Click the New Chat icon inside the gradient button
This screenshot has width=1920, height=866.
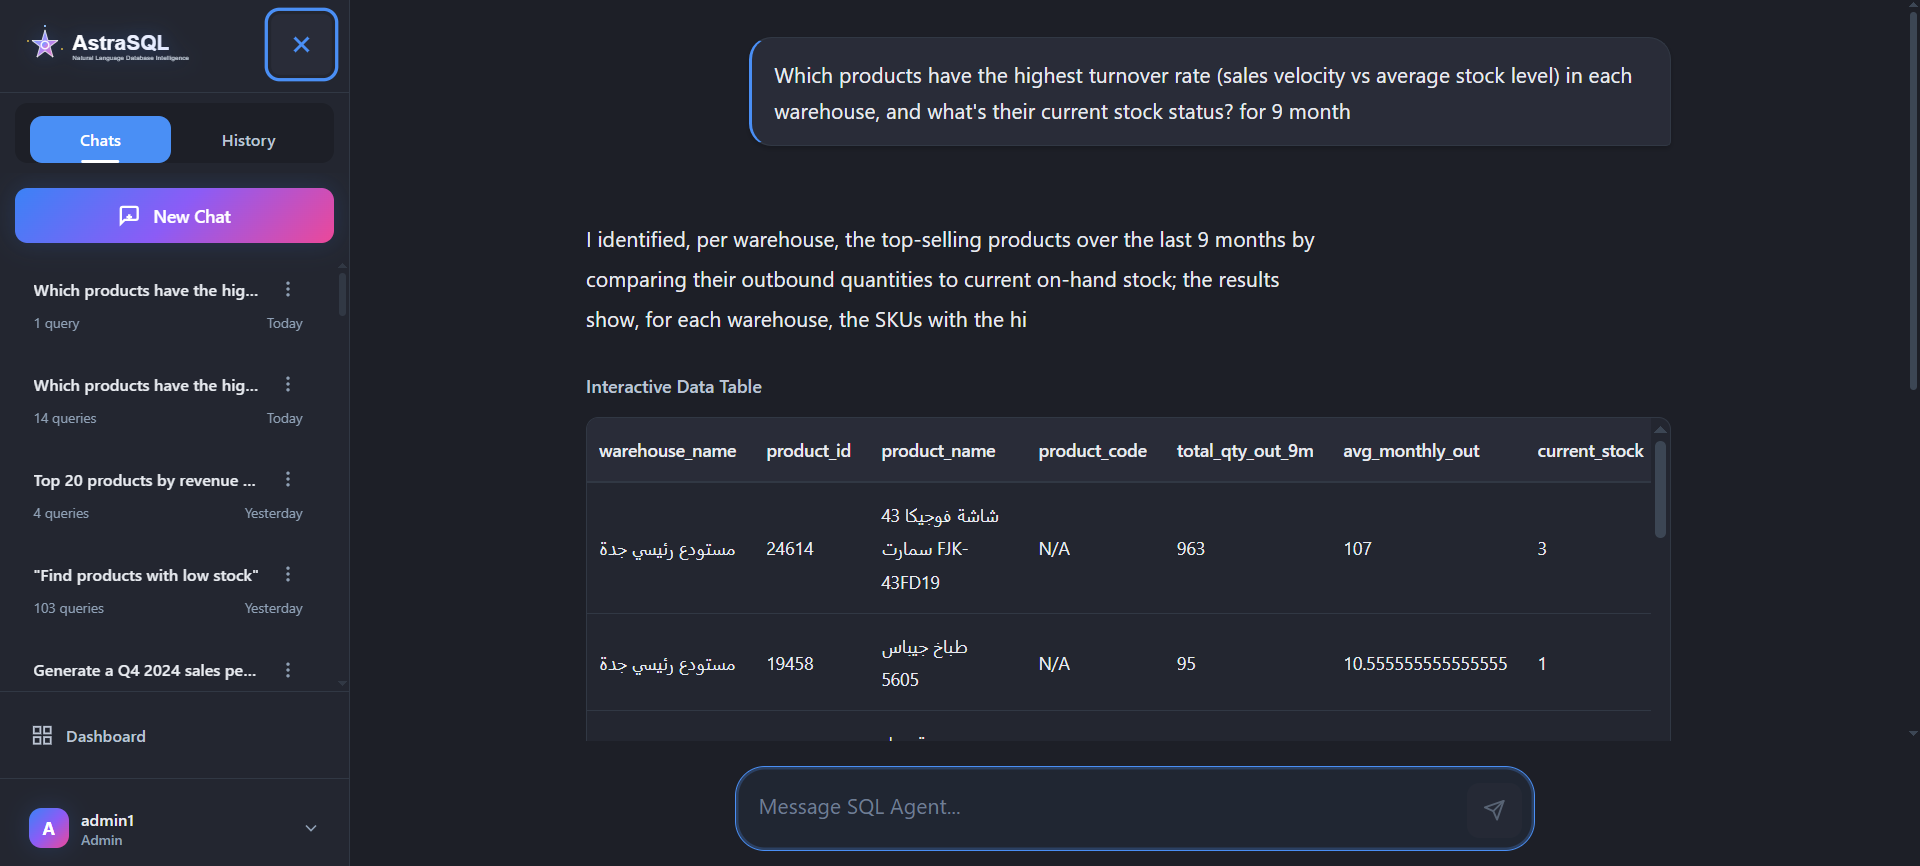[x=129, y=215]
